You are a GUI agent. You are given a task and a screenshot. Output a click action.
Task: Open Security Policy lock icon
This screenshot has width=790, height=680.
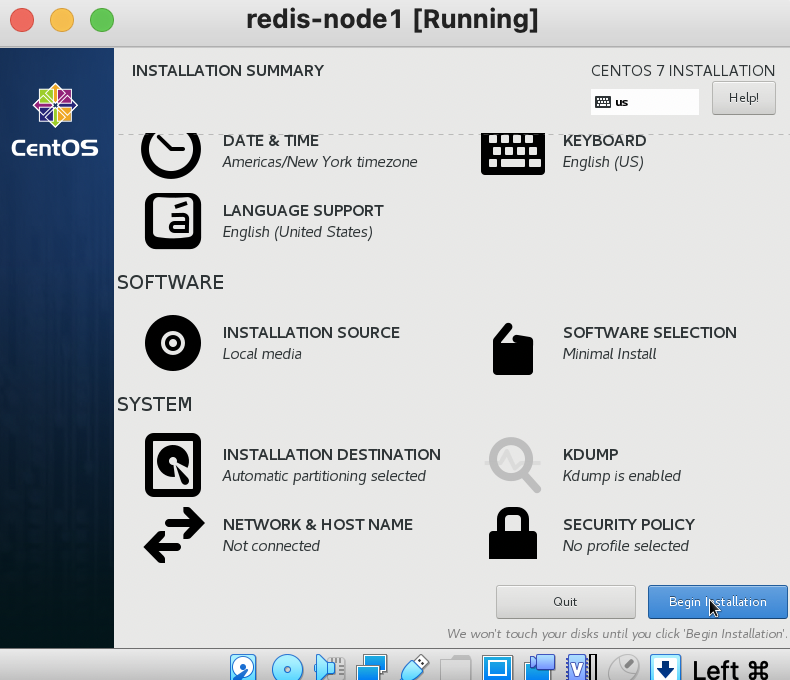512,533
